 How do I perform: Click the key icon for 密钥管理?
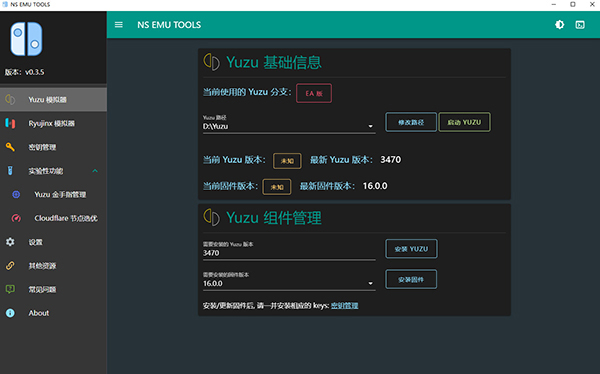[10, 147]
